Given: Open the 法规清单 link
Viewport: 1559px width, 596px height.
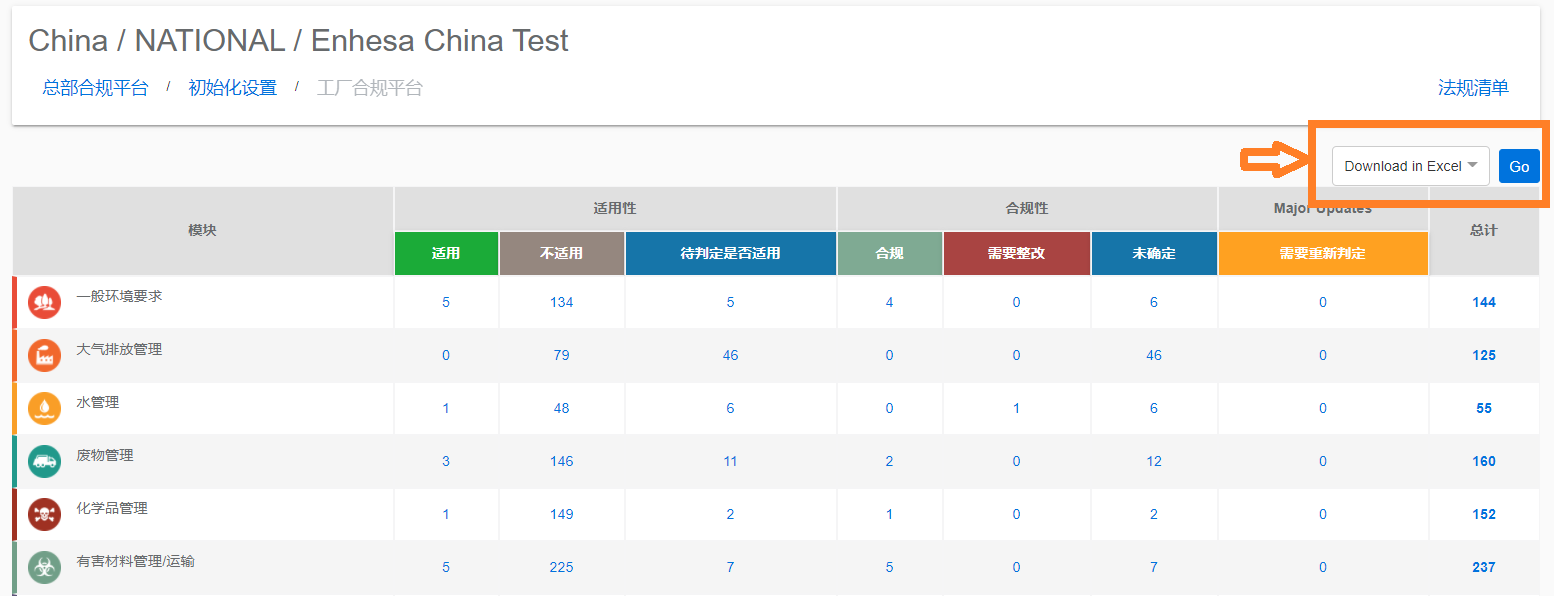Looking at the screenshot, I should tap(1473, 88).
